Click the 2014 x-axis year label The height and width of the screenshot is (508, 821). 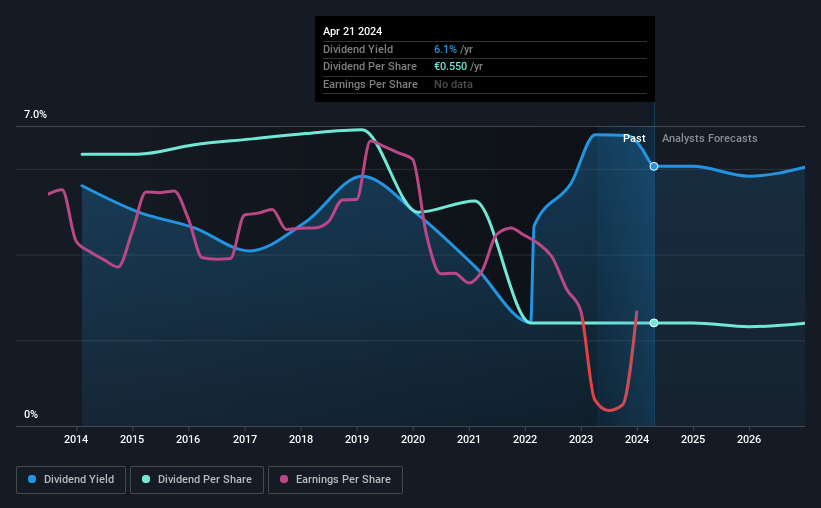point(76,439)
